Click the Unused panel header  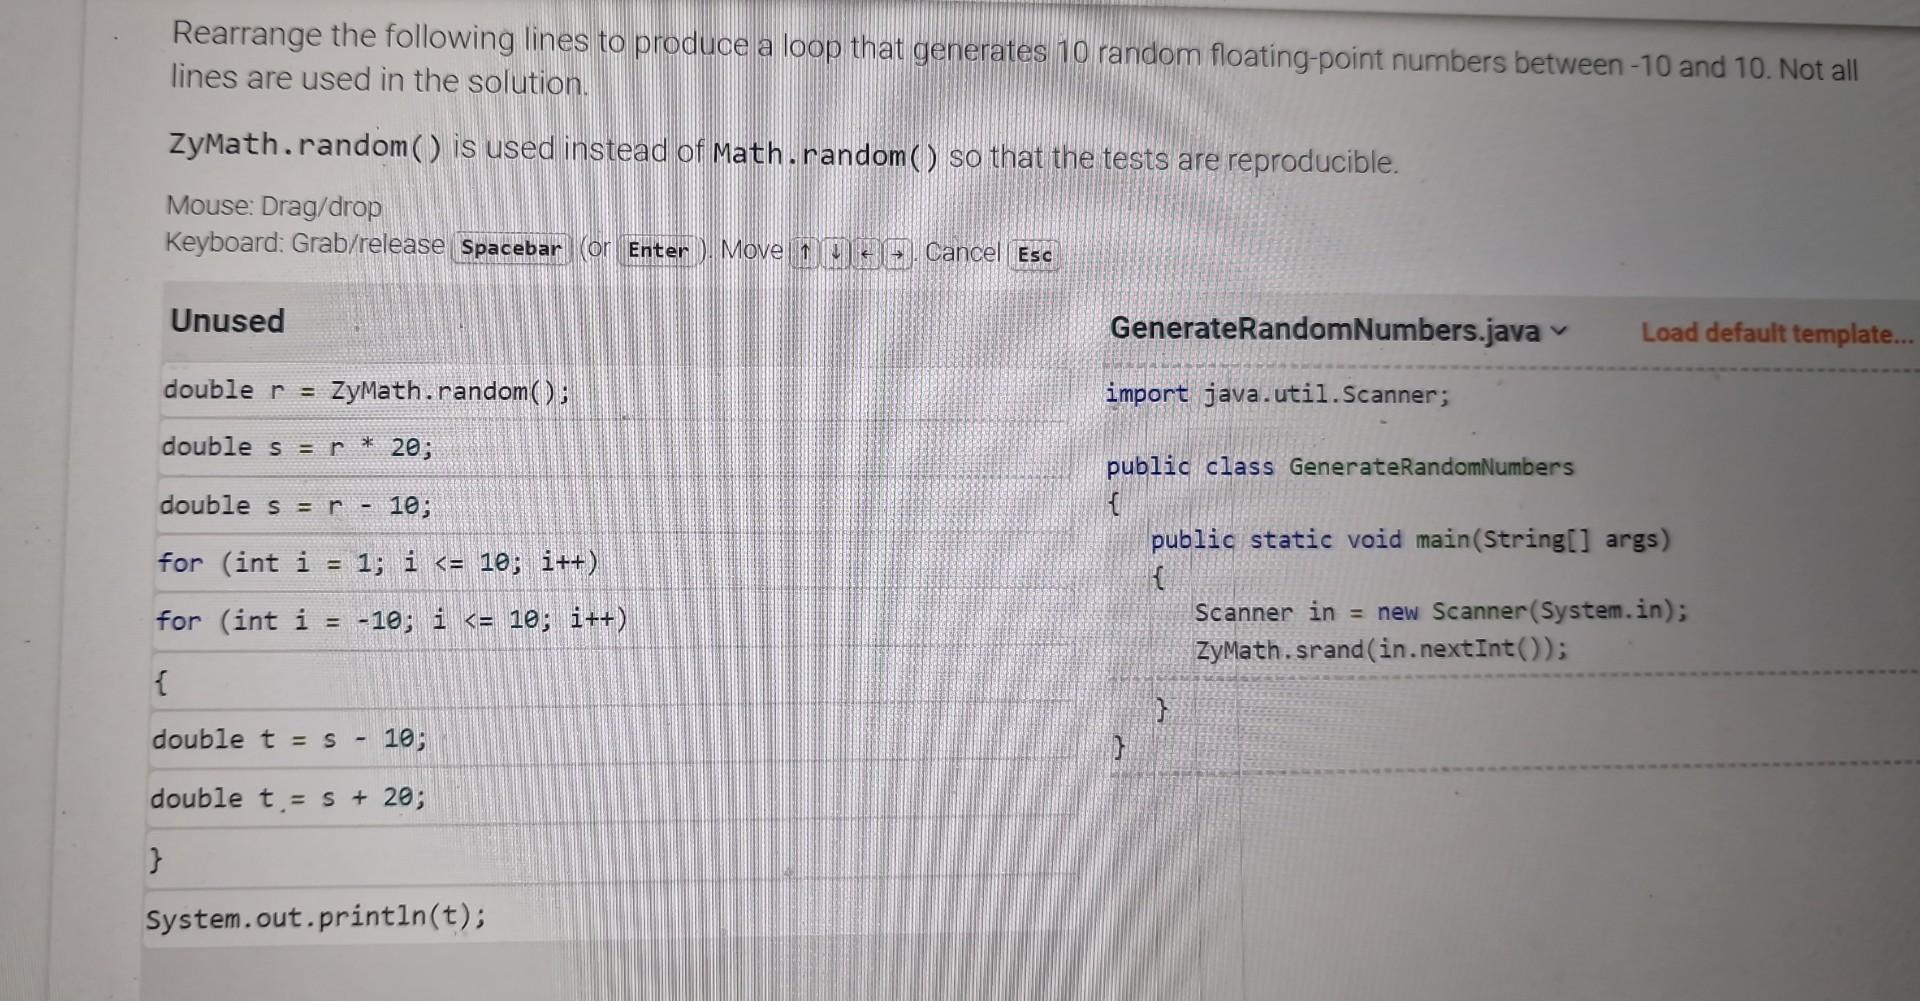coord(227,321)
